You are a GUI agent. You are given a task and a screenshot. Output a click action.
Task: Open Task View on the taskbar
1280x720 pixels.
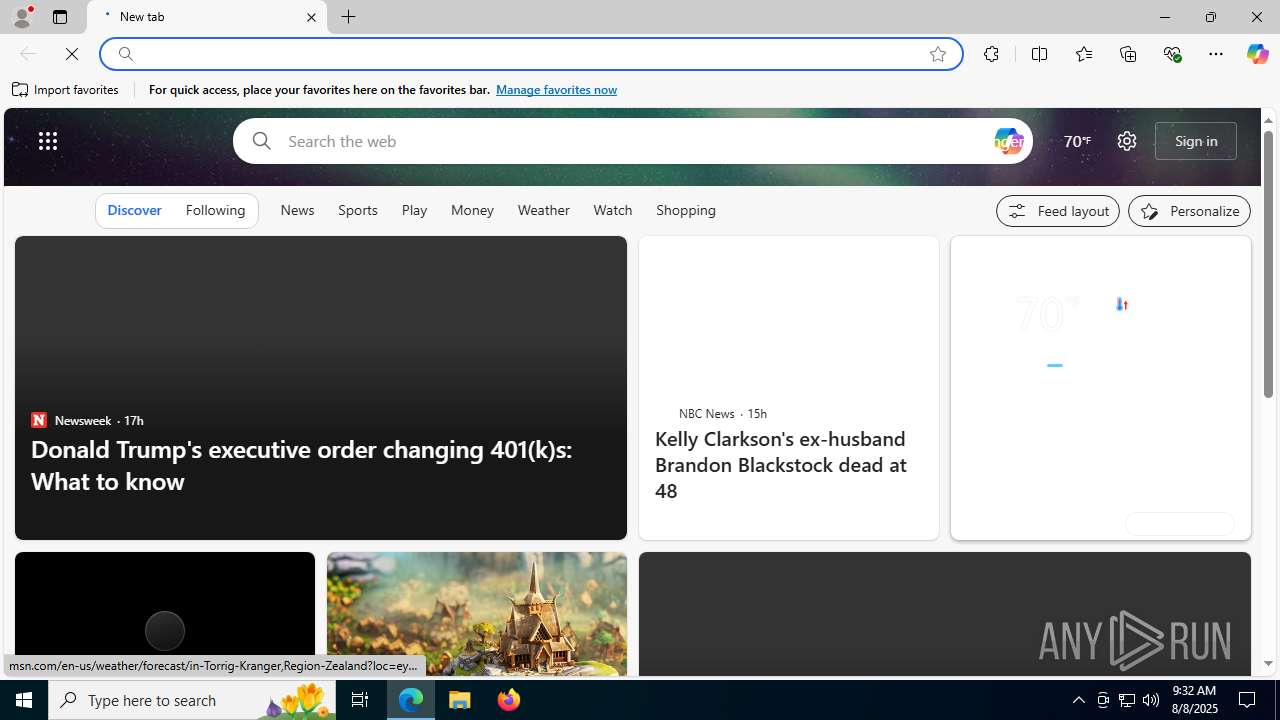tap(360, 700)
